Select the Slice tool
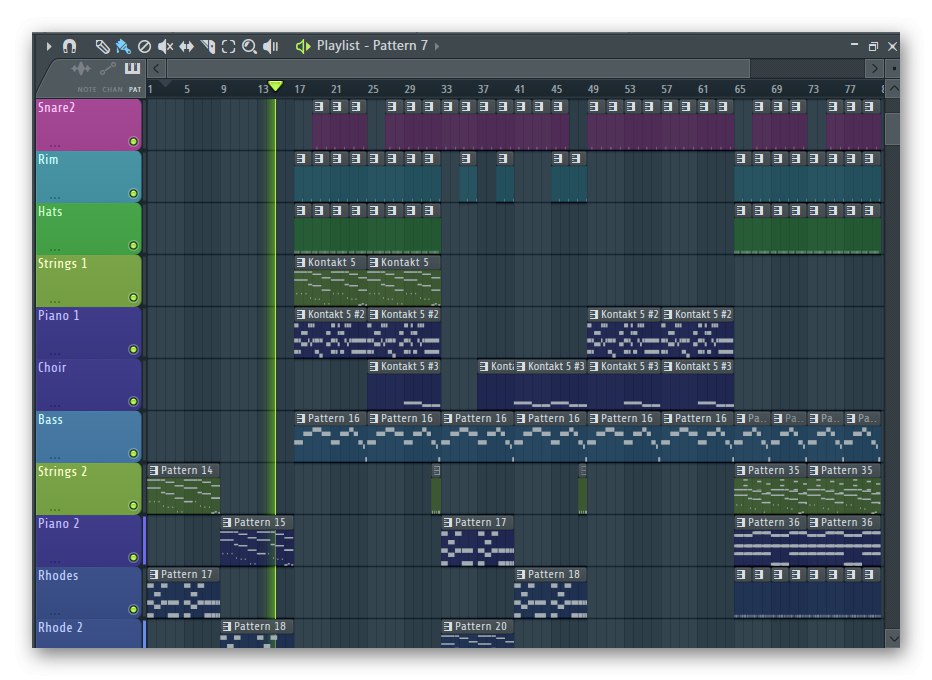This screenshot has width=932, height=680. pyautogui.click(x=208, y=46)
